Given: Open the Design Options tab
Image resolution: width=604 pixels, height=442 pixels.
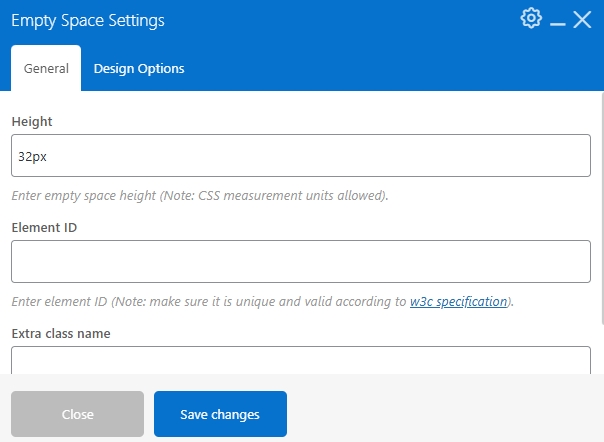Looking at the screenshot, I should [139, 68].
